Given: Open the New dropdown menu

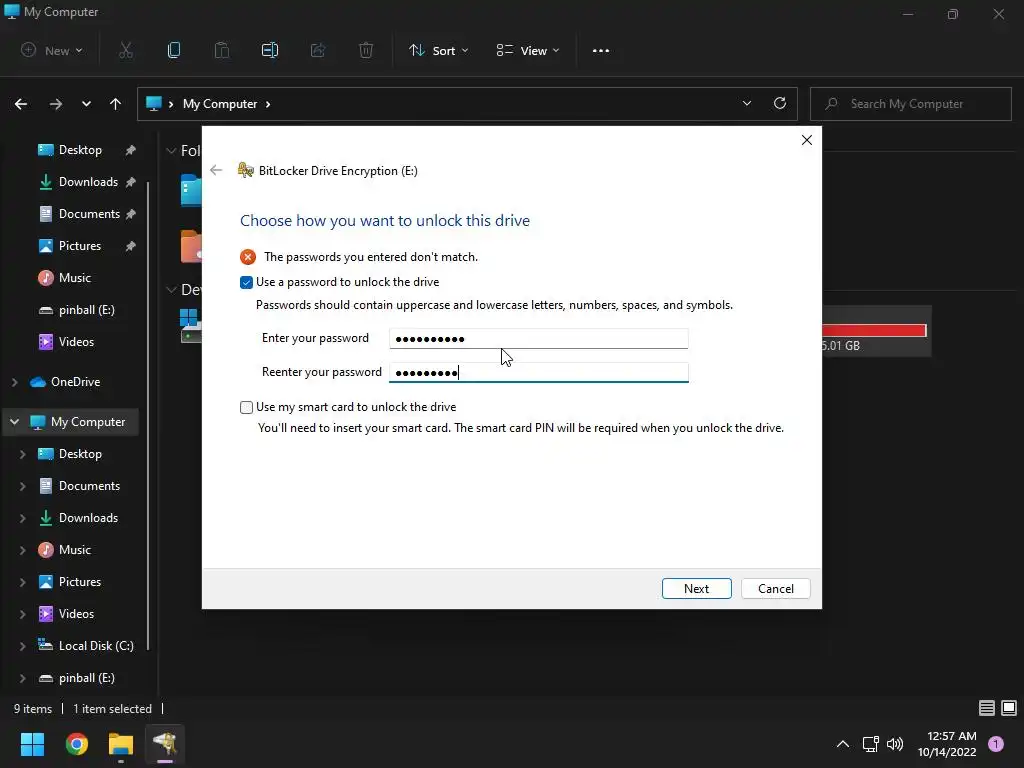Looking at the screenshot, I should tap(52, 50).
